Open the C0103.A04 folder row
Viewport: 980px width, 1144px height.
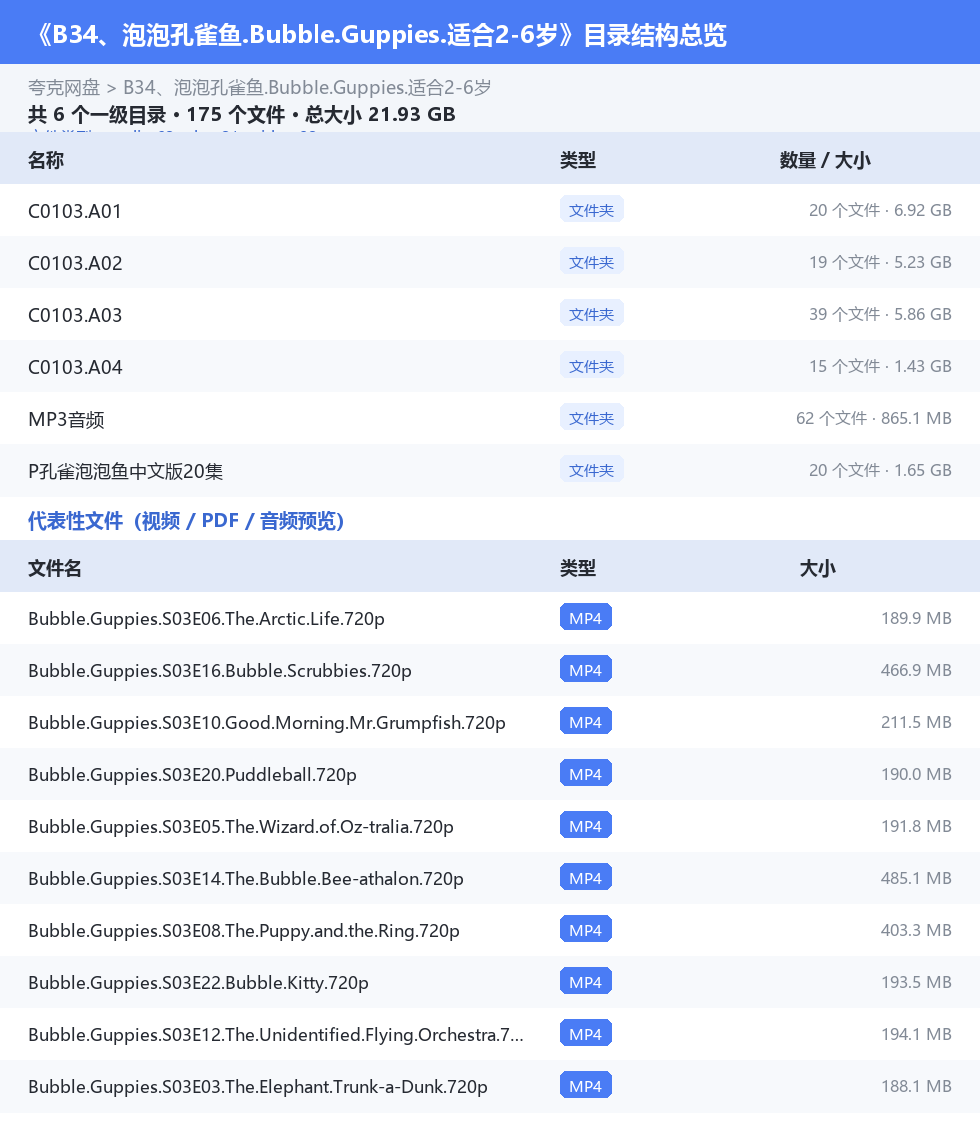coord(490,366)
